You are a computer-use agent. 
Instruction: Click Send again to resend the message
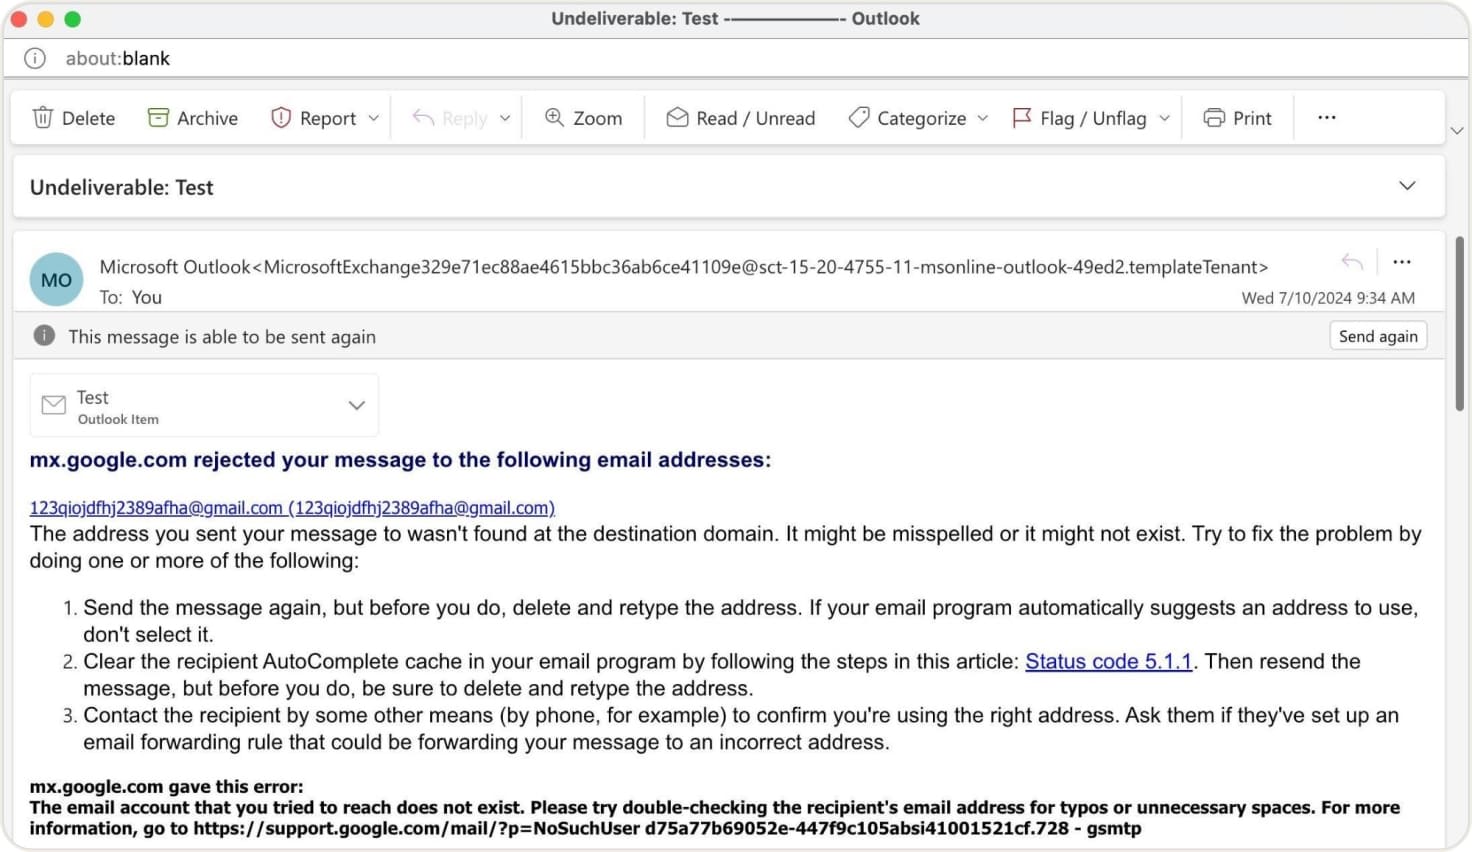coord(1378,336)
